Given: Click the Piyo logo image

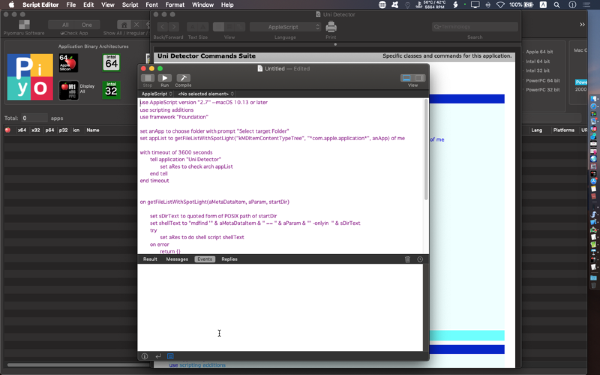Looking at the screenshot, I should (30, 77).
